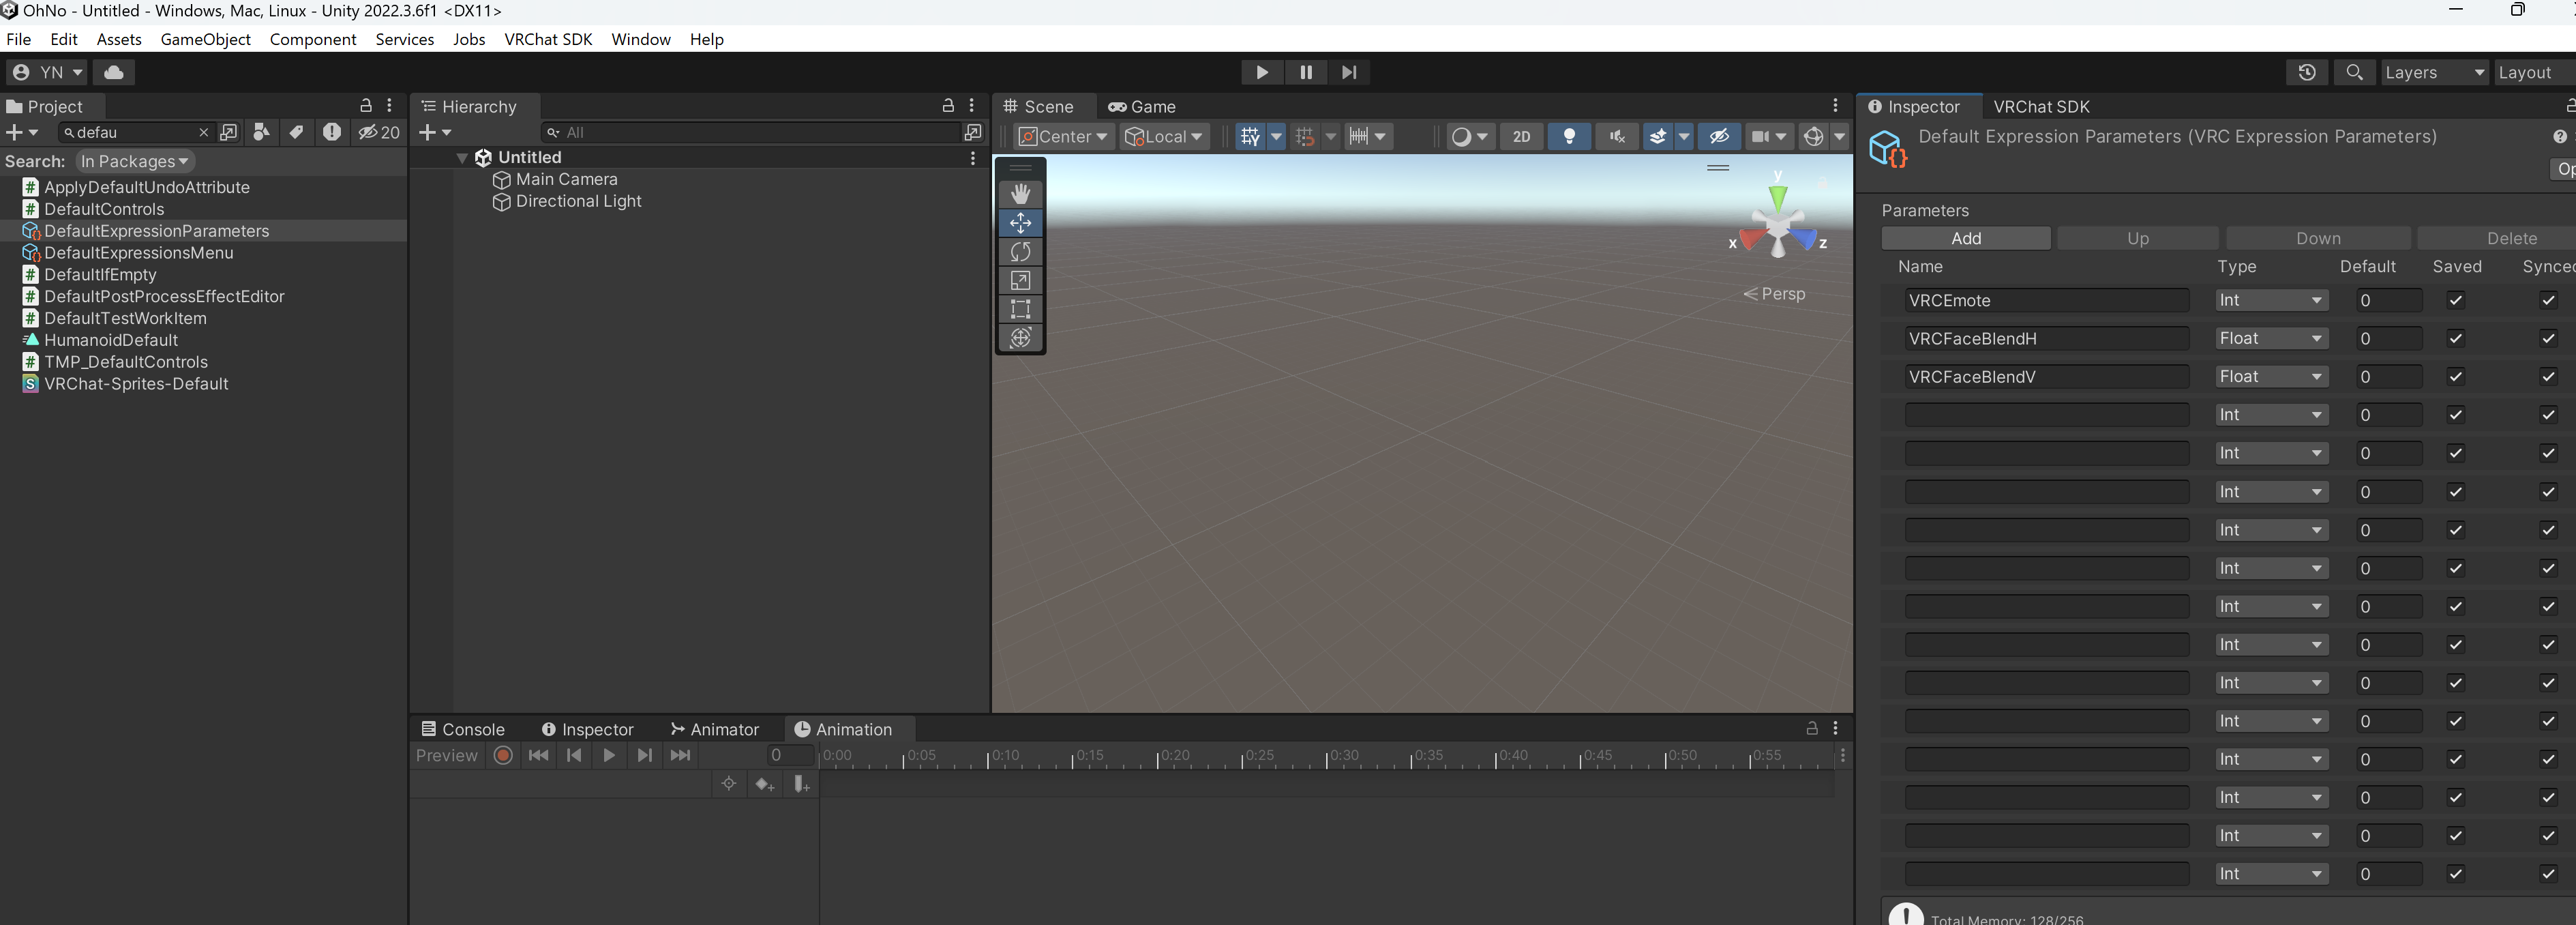2576x925 pixels.
Task: Select the Rotate tool in Scene toolbar
Action: (1020, 251)
